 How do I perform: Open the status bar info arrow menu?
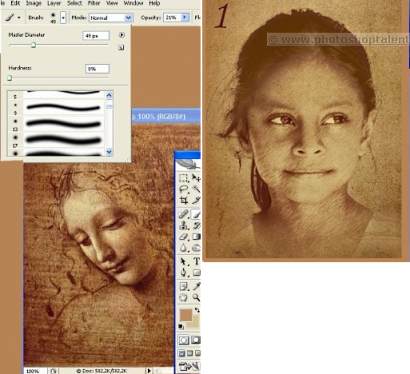click(149, 371)
